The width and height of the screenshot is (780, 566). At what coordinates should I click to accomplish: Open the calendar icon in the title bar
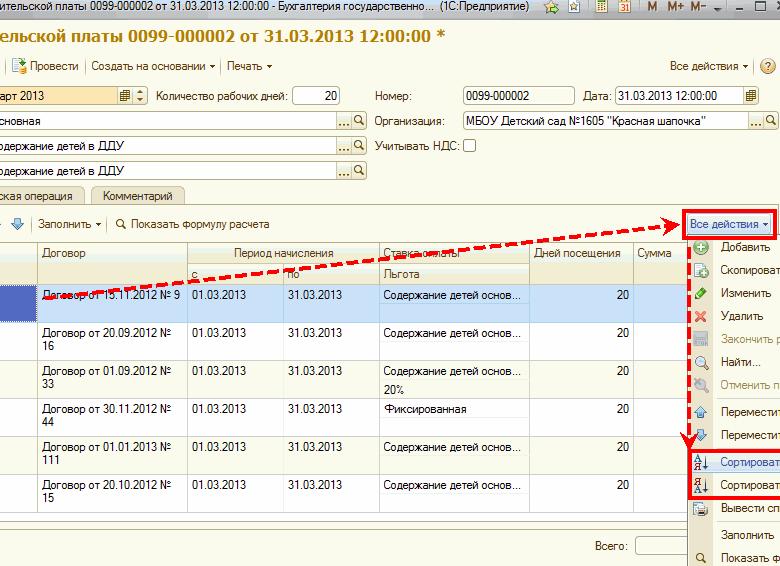pyautogui.click(x=625, y=6)
